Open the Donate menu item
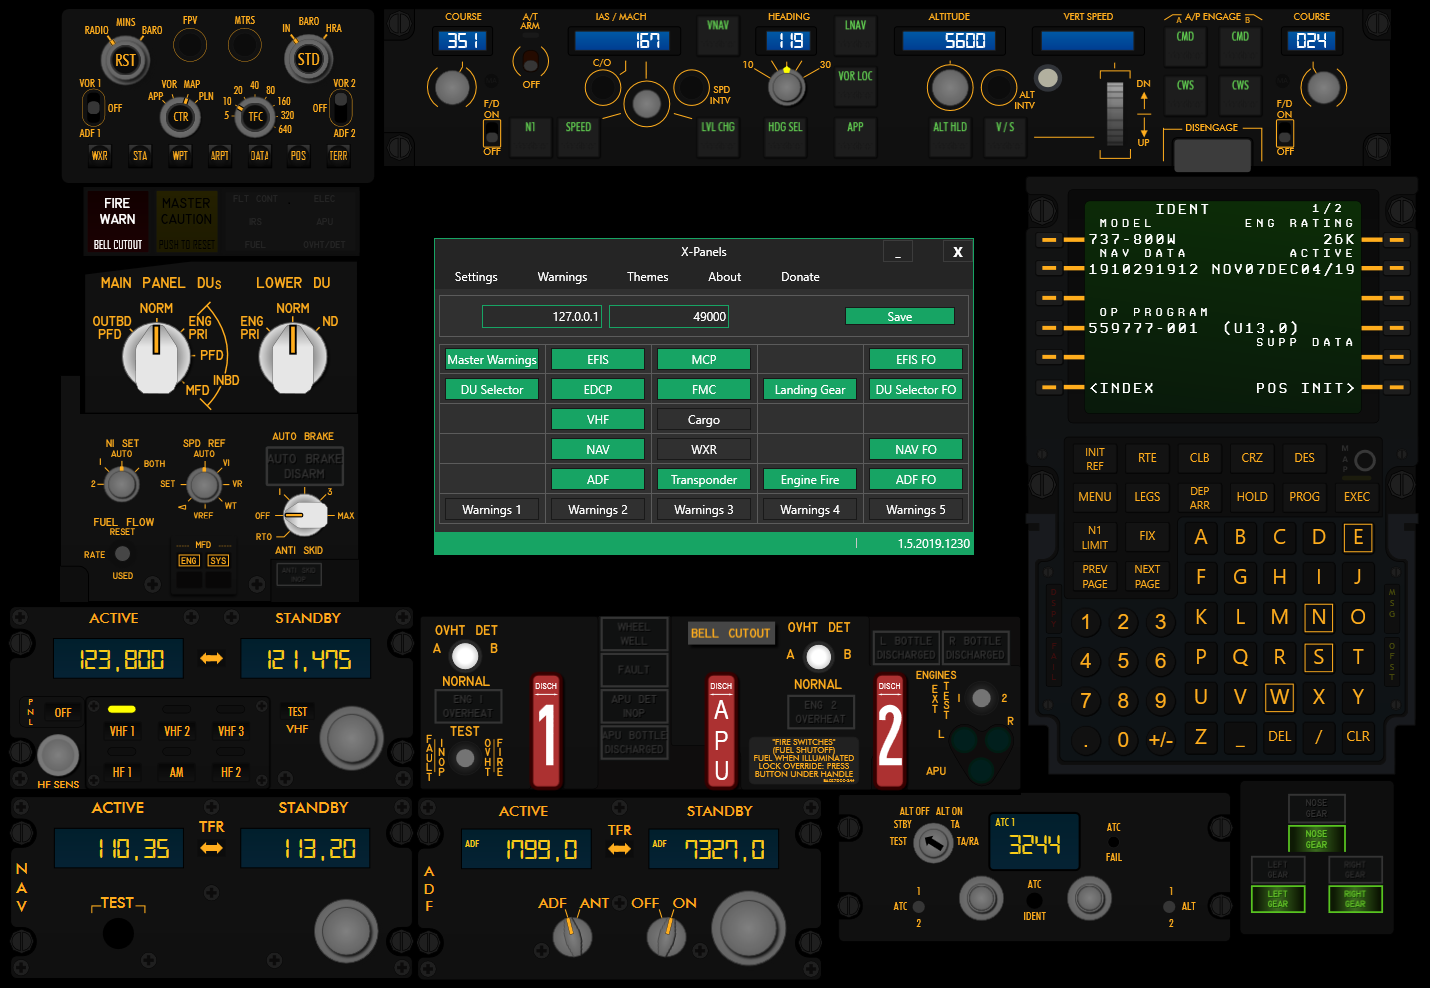 [800, 277]
